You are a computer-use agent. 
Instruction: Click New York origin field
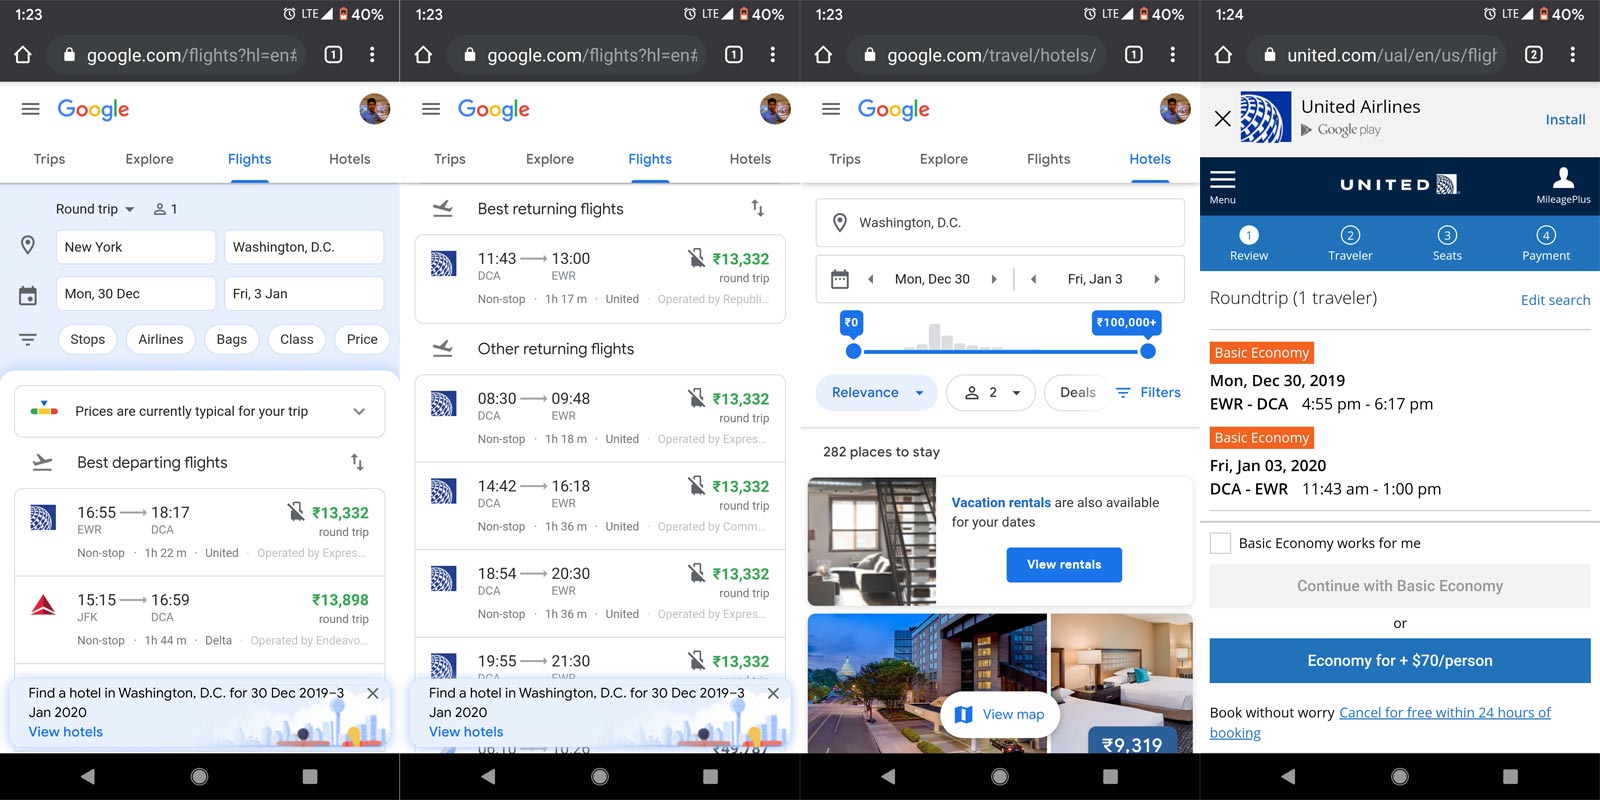pyautogui.click(x=136, y=247)
